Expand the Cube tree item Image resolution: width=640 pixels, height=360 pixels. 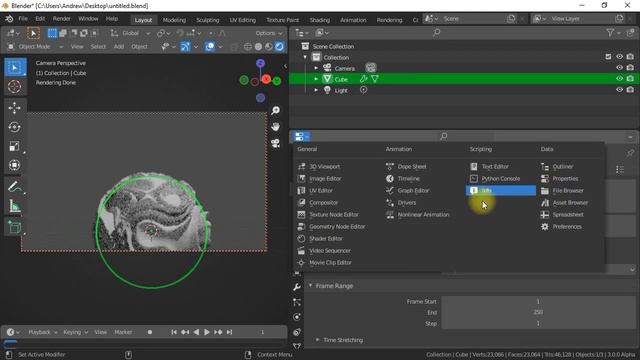pyautogui.click(x=316, y=79)
